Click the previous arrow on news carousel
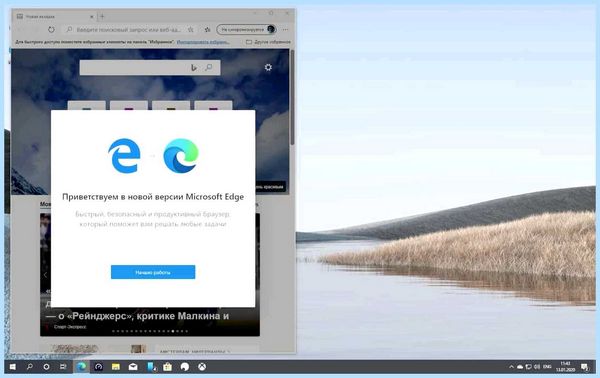600x378 pixels. (45, 275)
